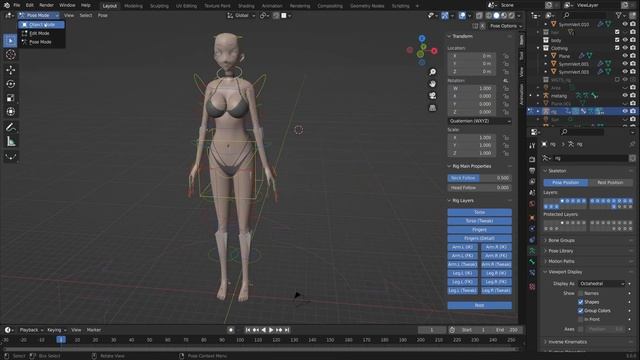Toggle visibility of Plane object
The image size is (640, 360).
(x=625, y=56)
